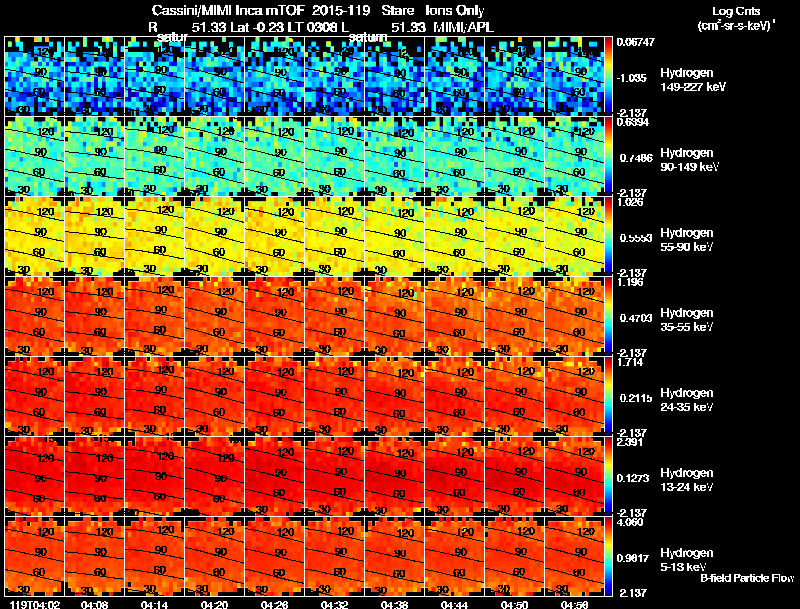
Task: Open the 35-55 keV image panel at 04:14
Action: coord(154,316)
